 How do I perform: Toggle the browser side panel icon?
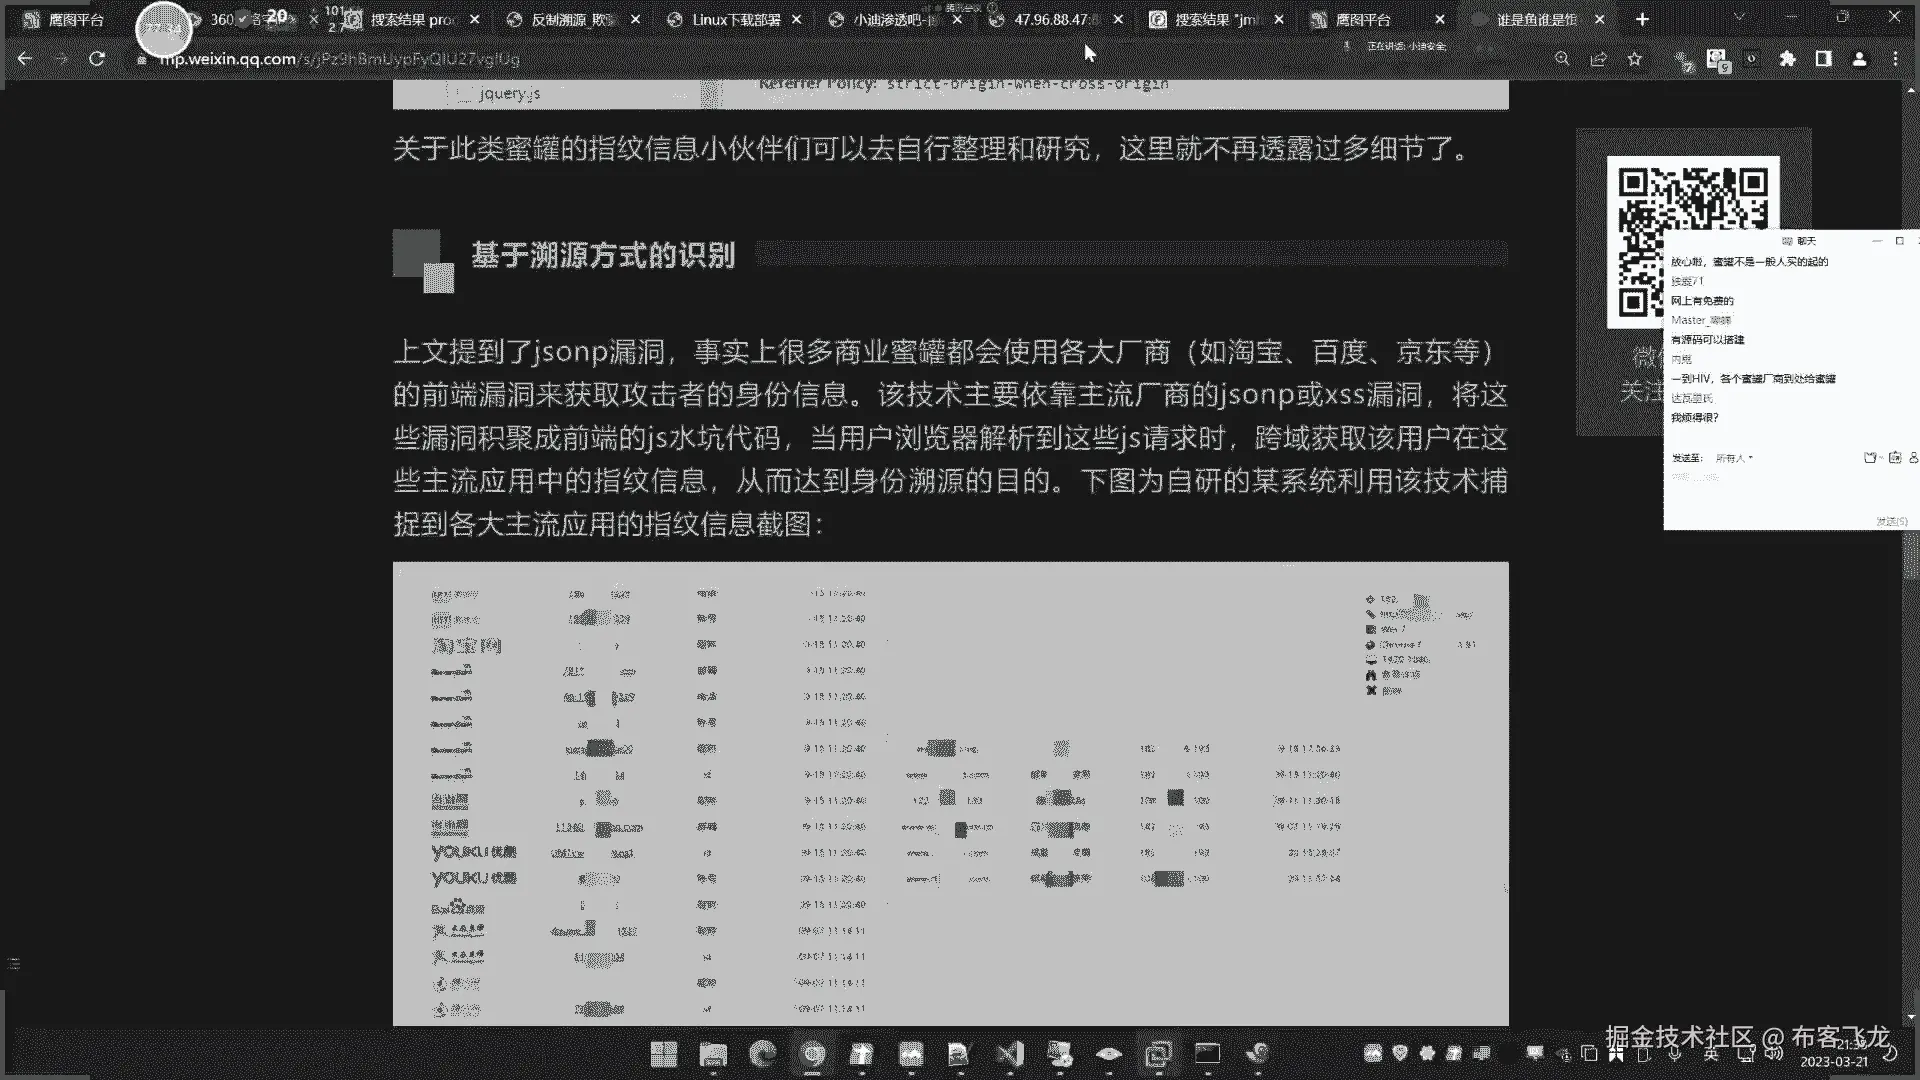1823,59
